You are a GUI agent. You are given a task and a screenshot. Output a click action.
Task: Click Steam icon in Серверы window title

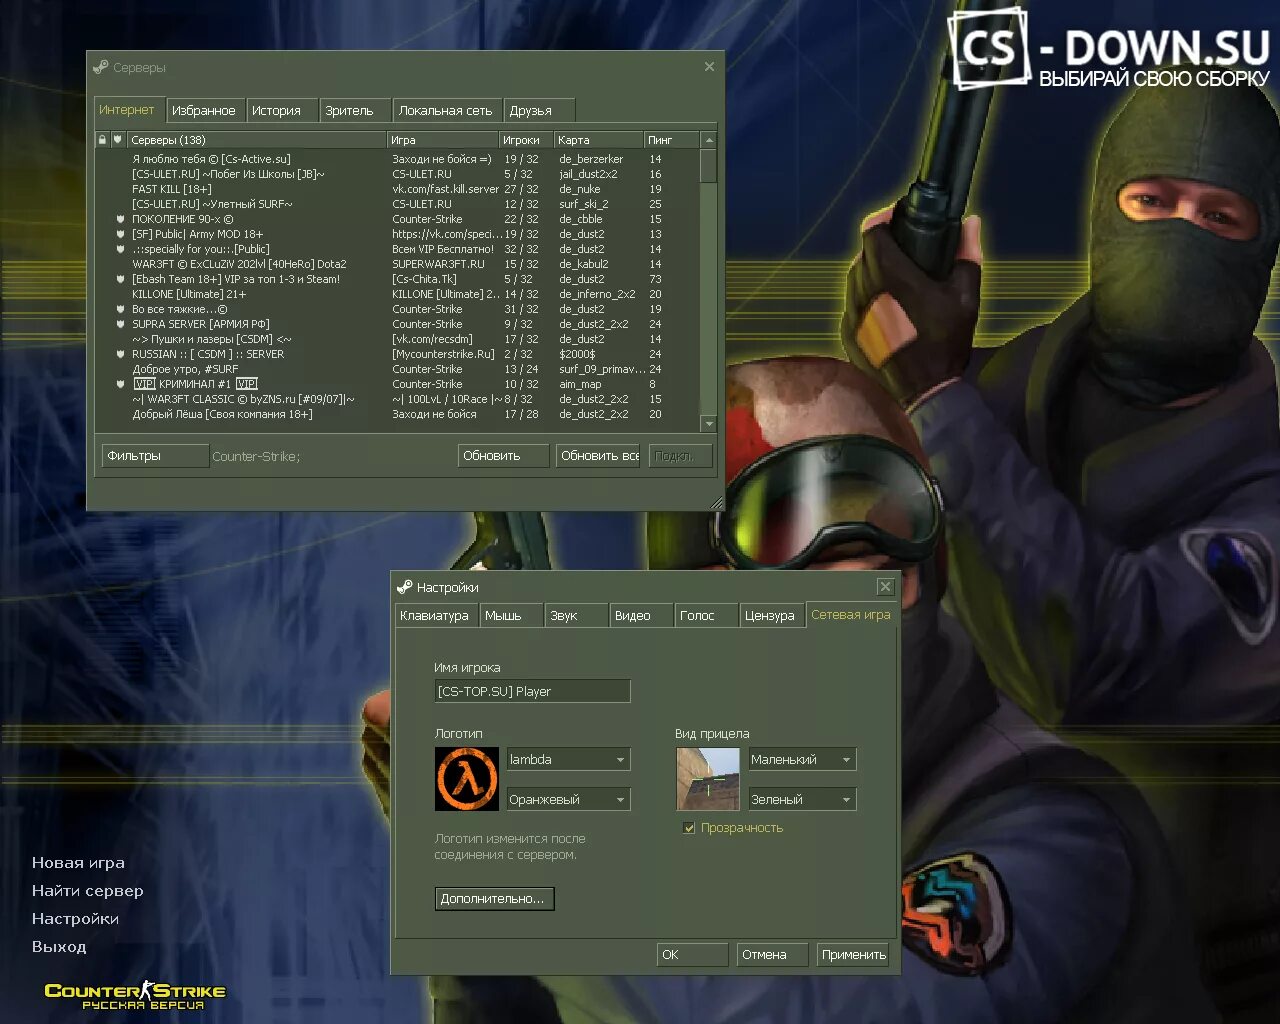click(100, 68)
